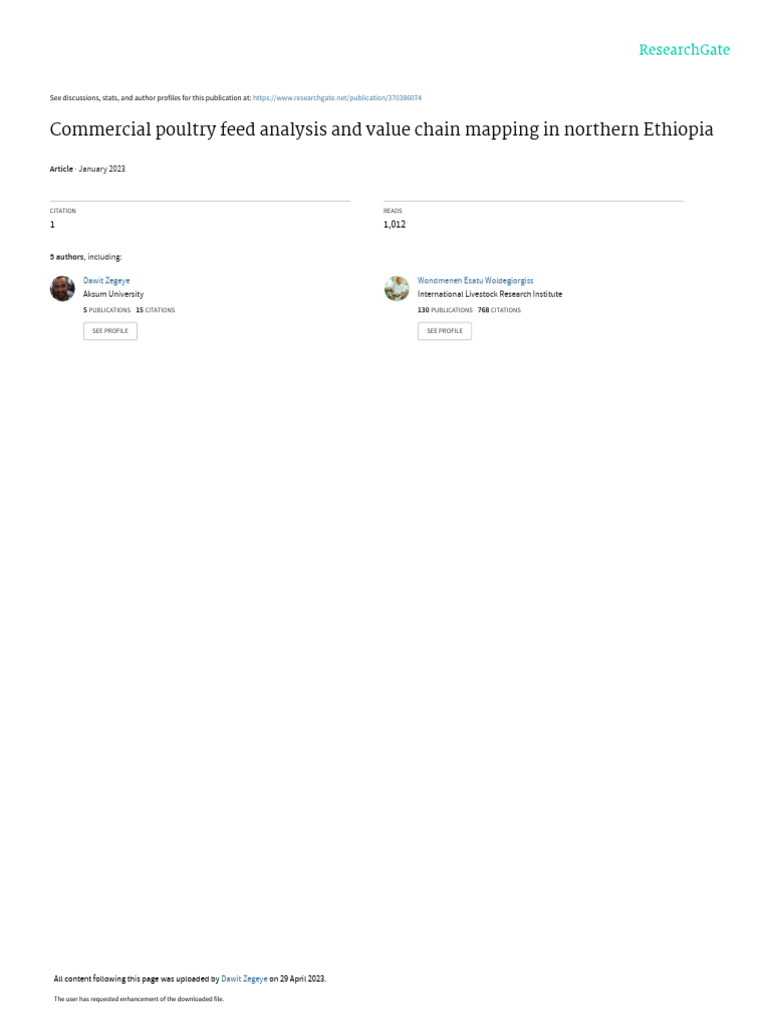Viewport: 768px width, 1024px height.
Task: Click the ResearchGate logo
Action: tap(684, 50)
